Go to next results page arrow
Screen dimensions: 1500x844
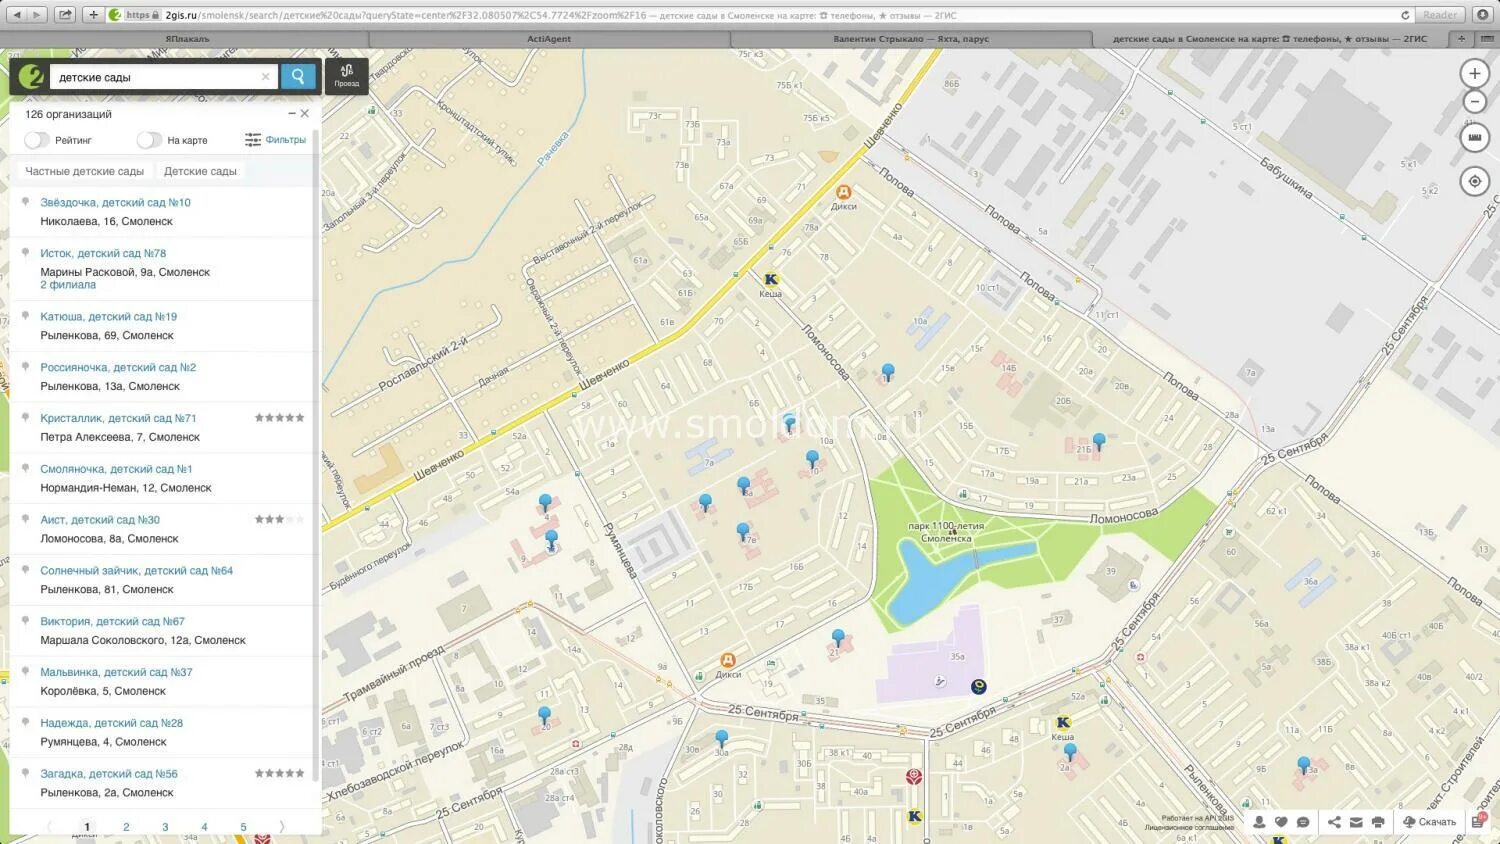pyautogui.click(x=282, y=827)
